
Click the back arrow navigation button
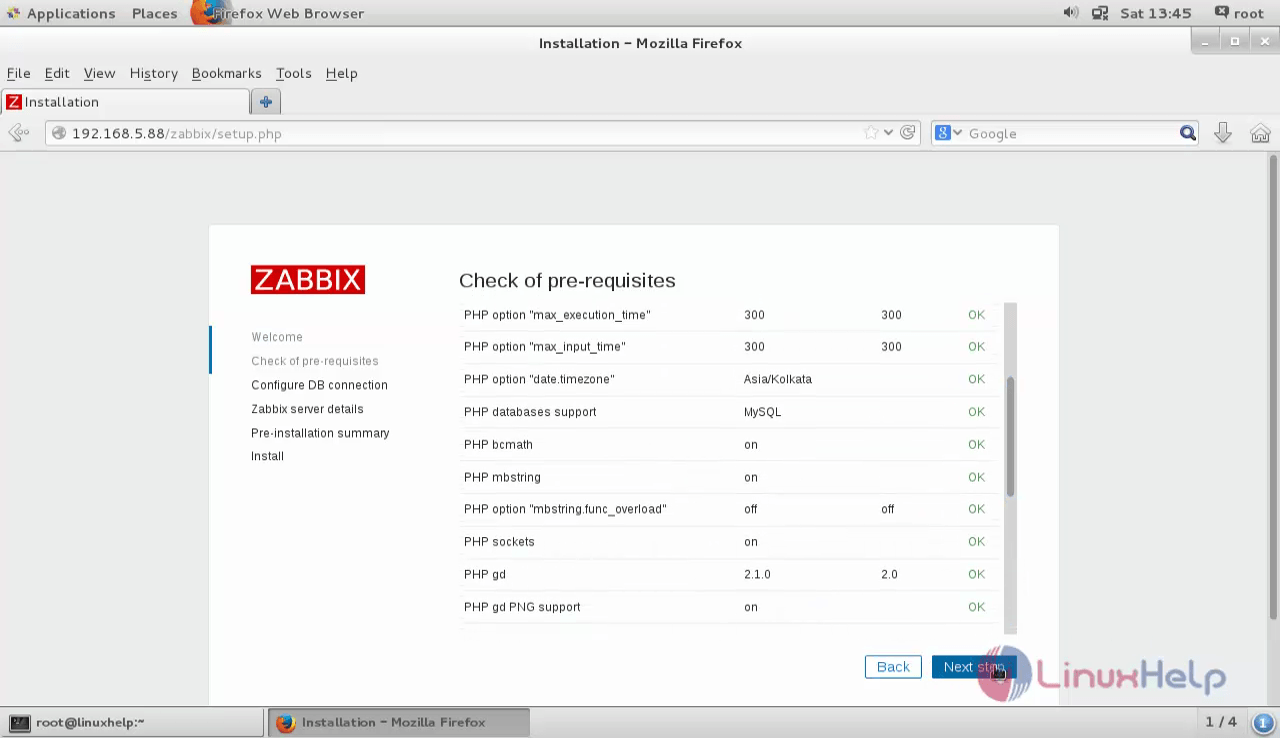click(18, 133)
